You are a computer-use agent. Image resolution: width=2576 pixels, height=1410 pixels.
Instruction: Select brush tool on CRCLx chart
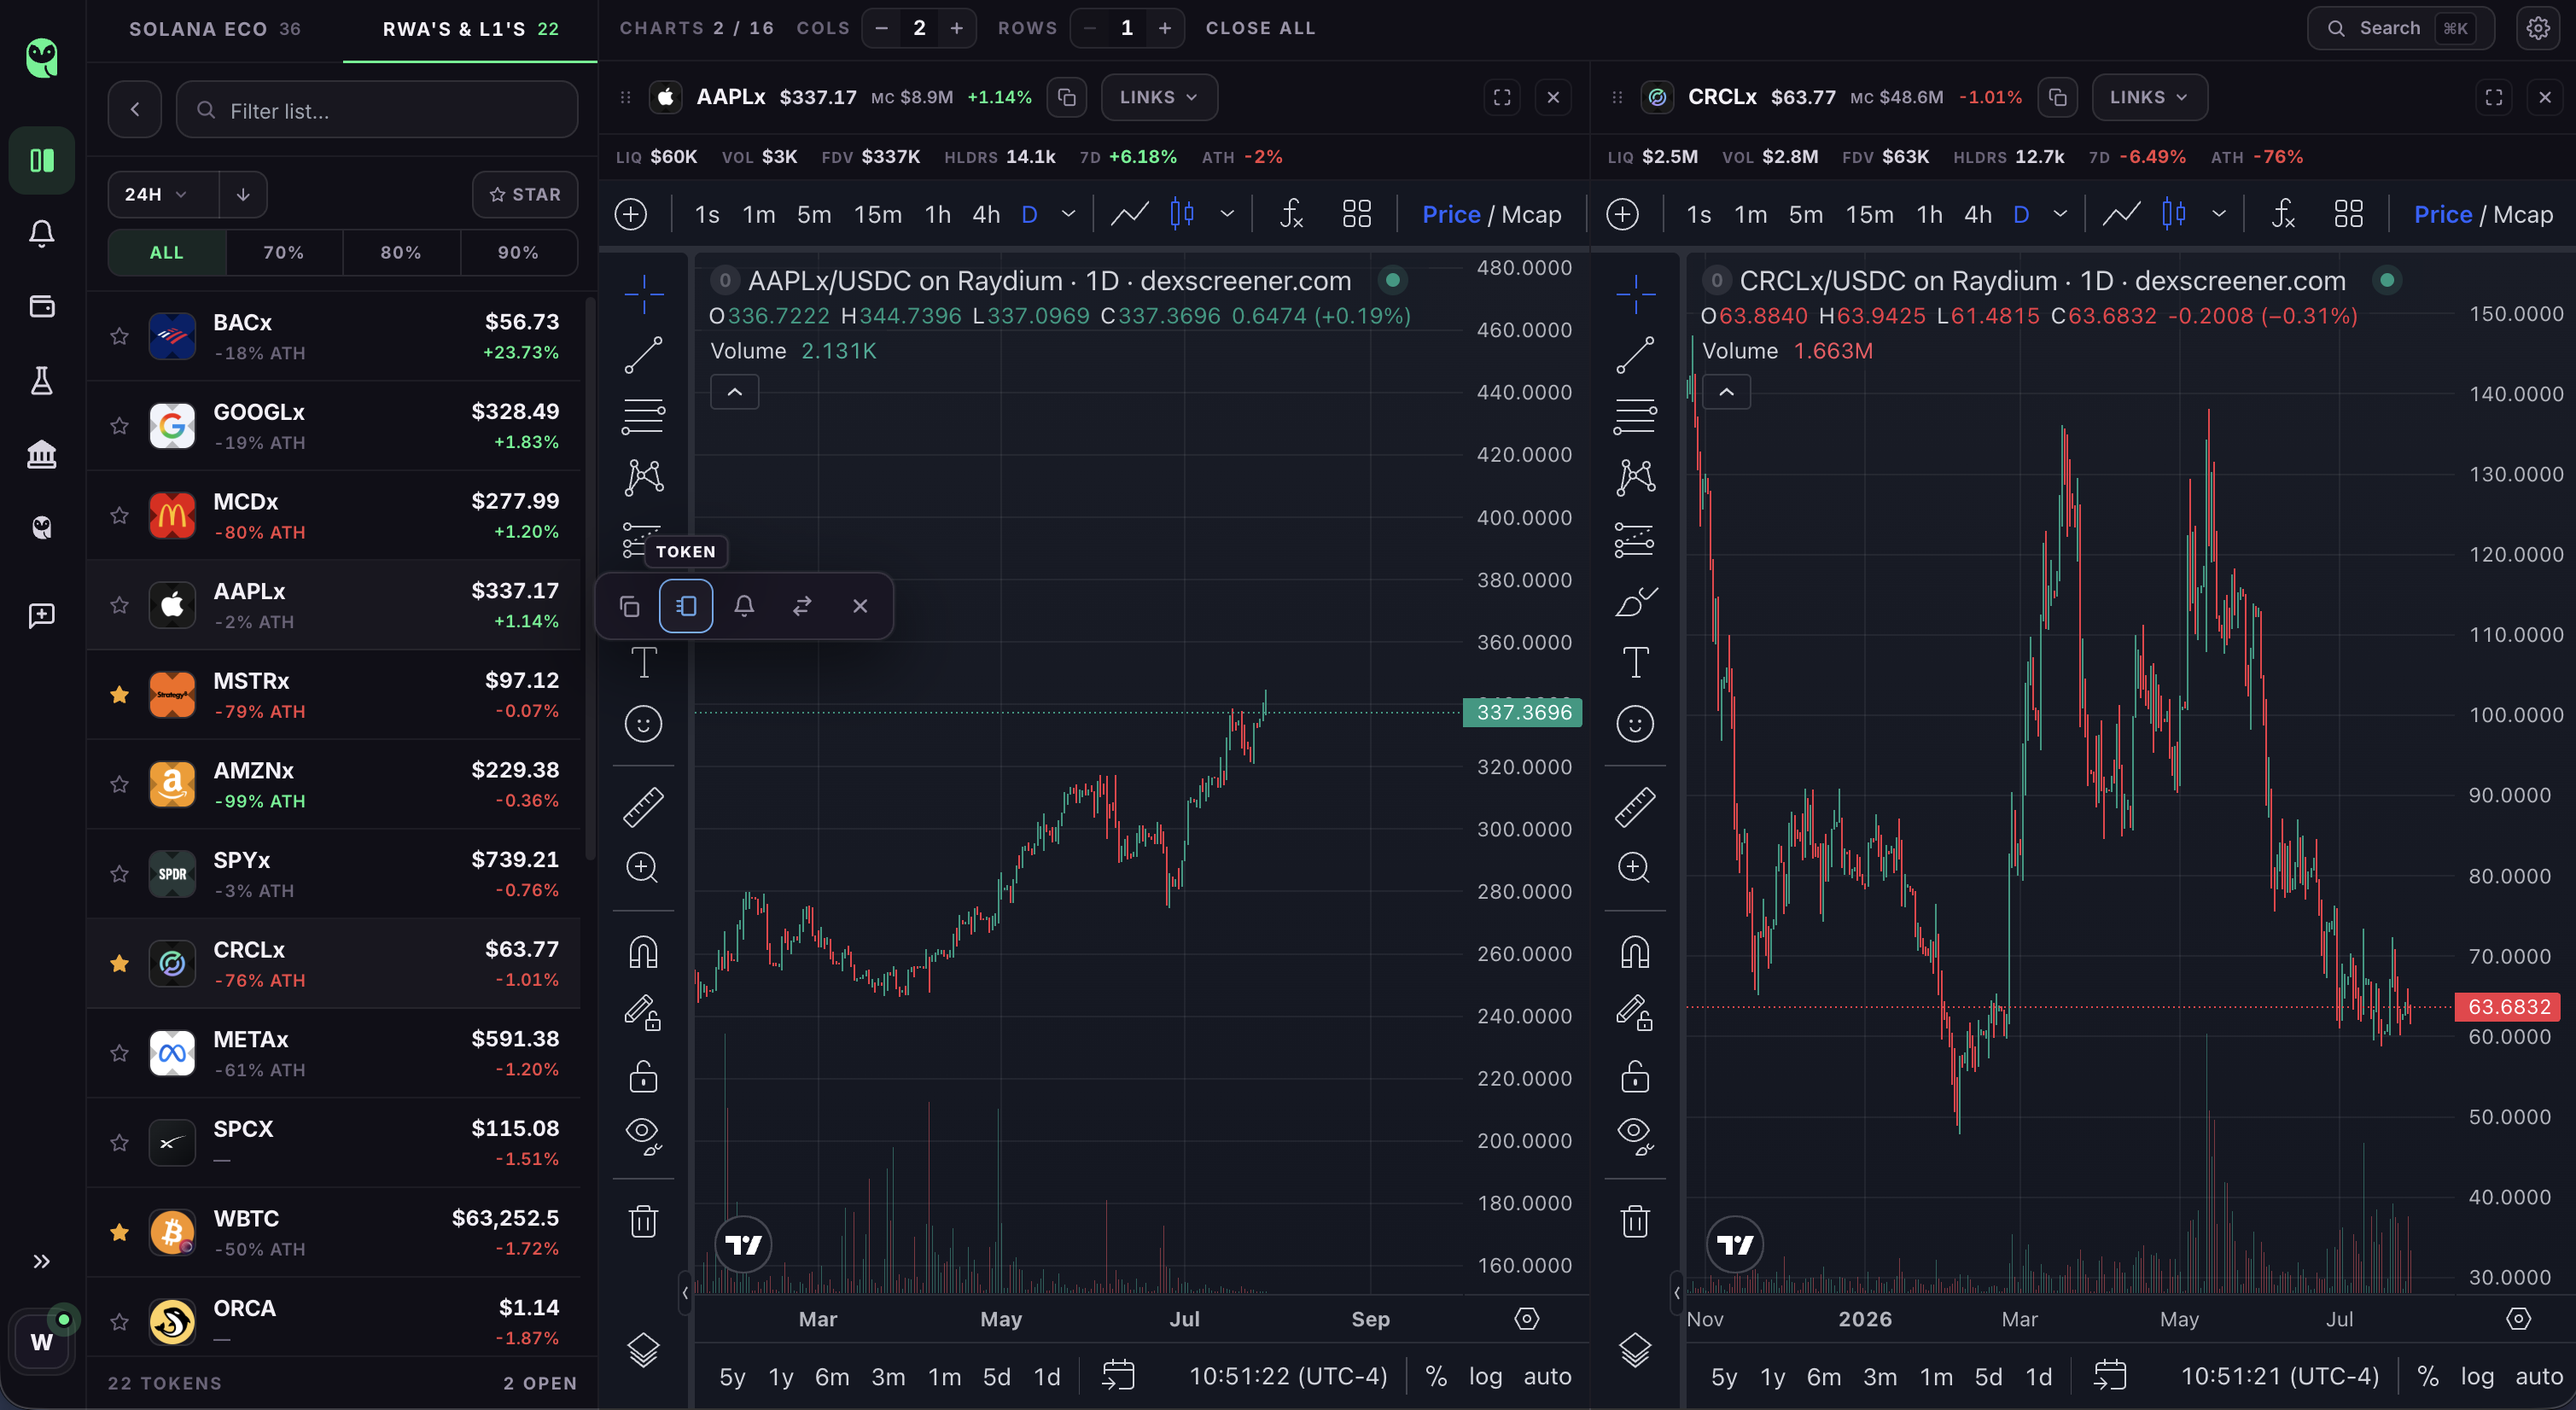[1635, 601]
